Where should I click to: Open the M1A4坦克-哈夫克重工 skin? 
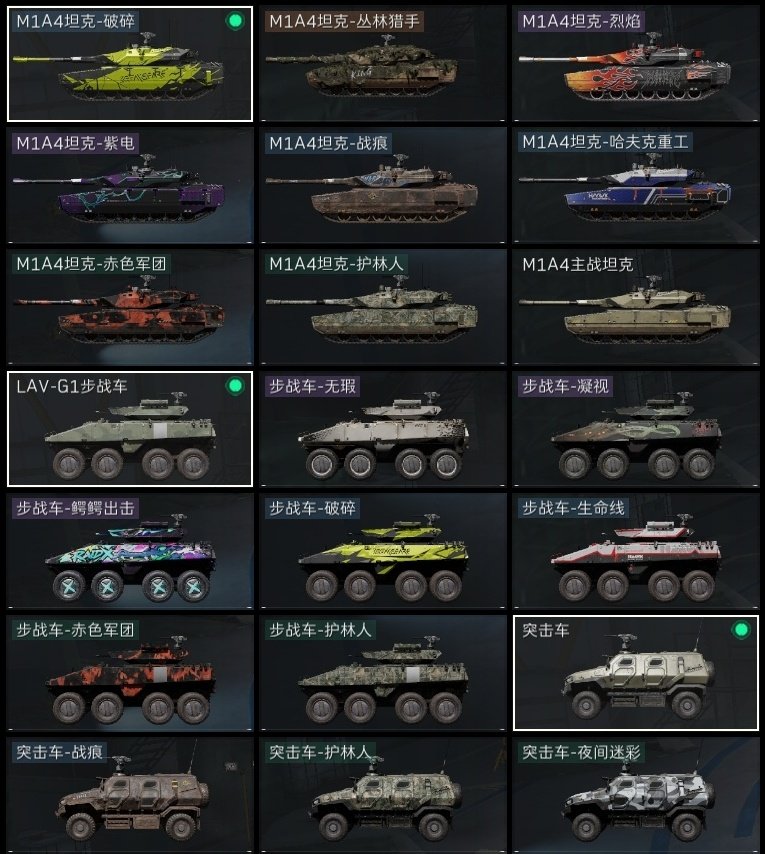pos(635,185)
